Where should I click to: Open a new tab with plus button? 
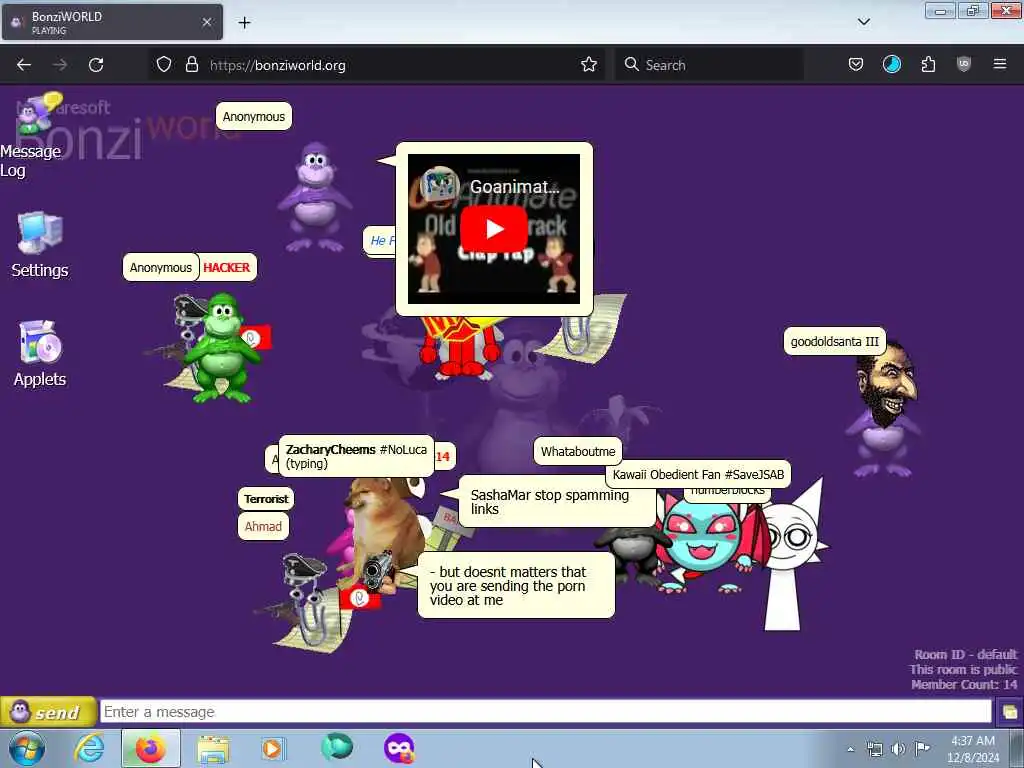click(244, 23)
